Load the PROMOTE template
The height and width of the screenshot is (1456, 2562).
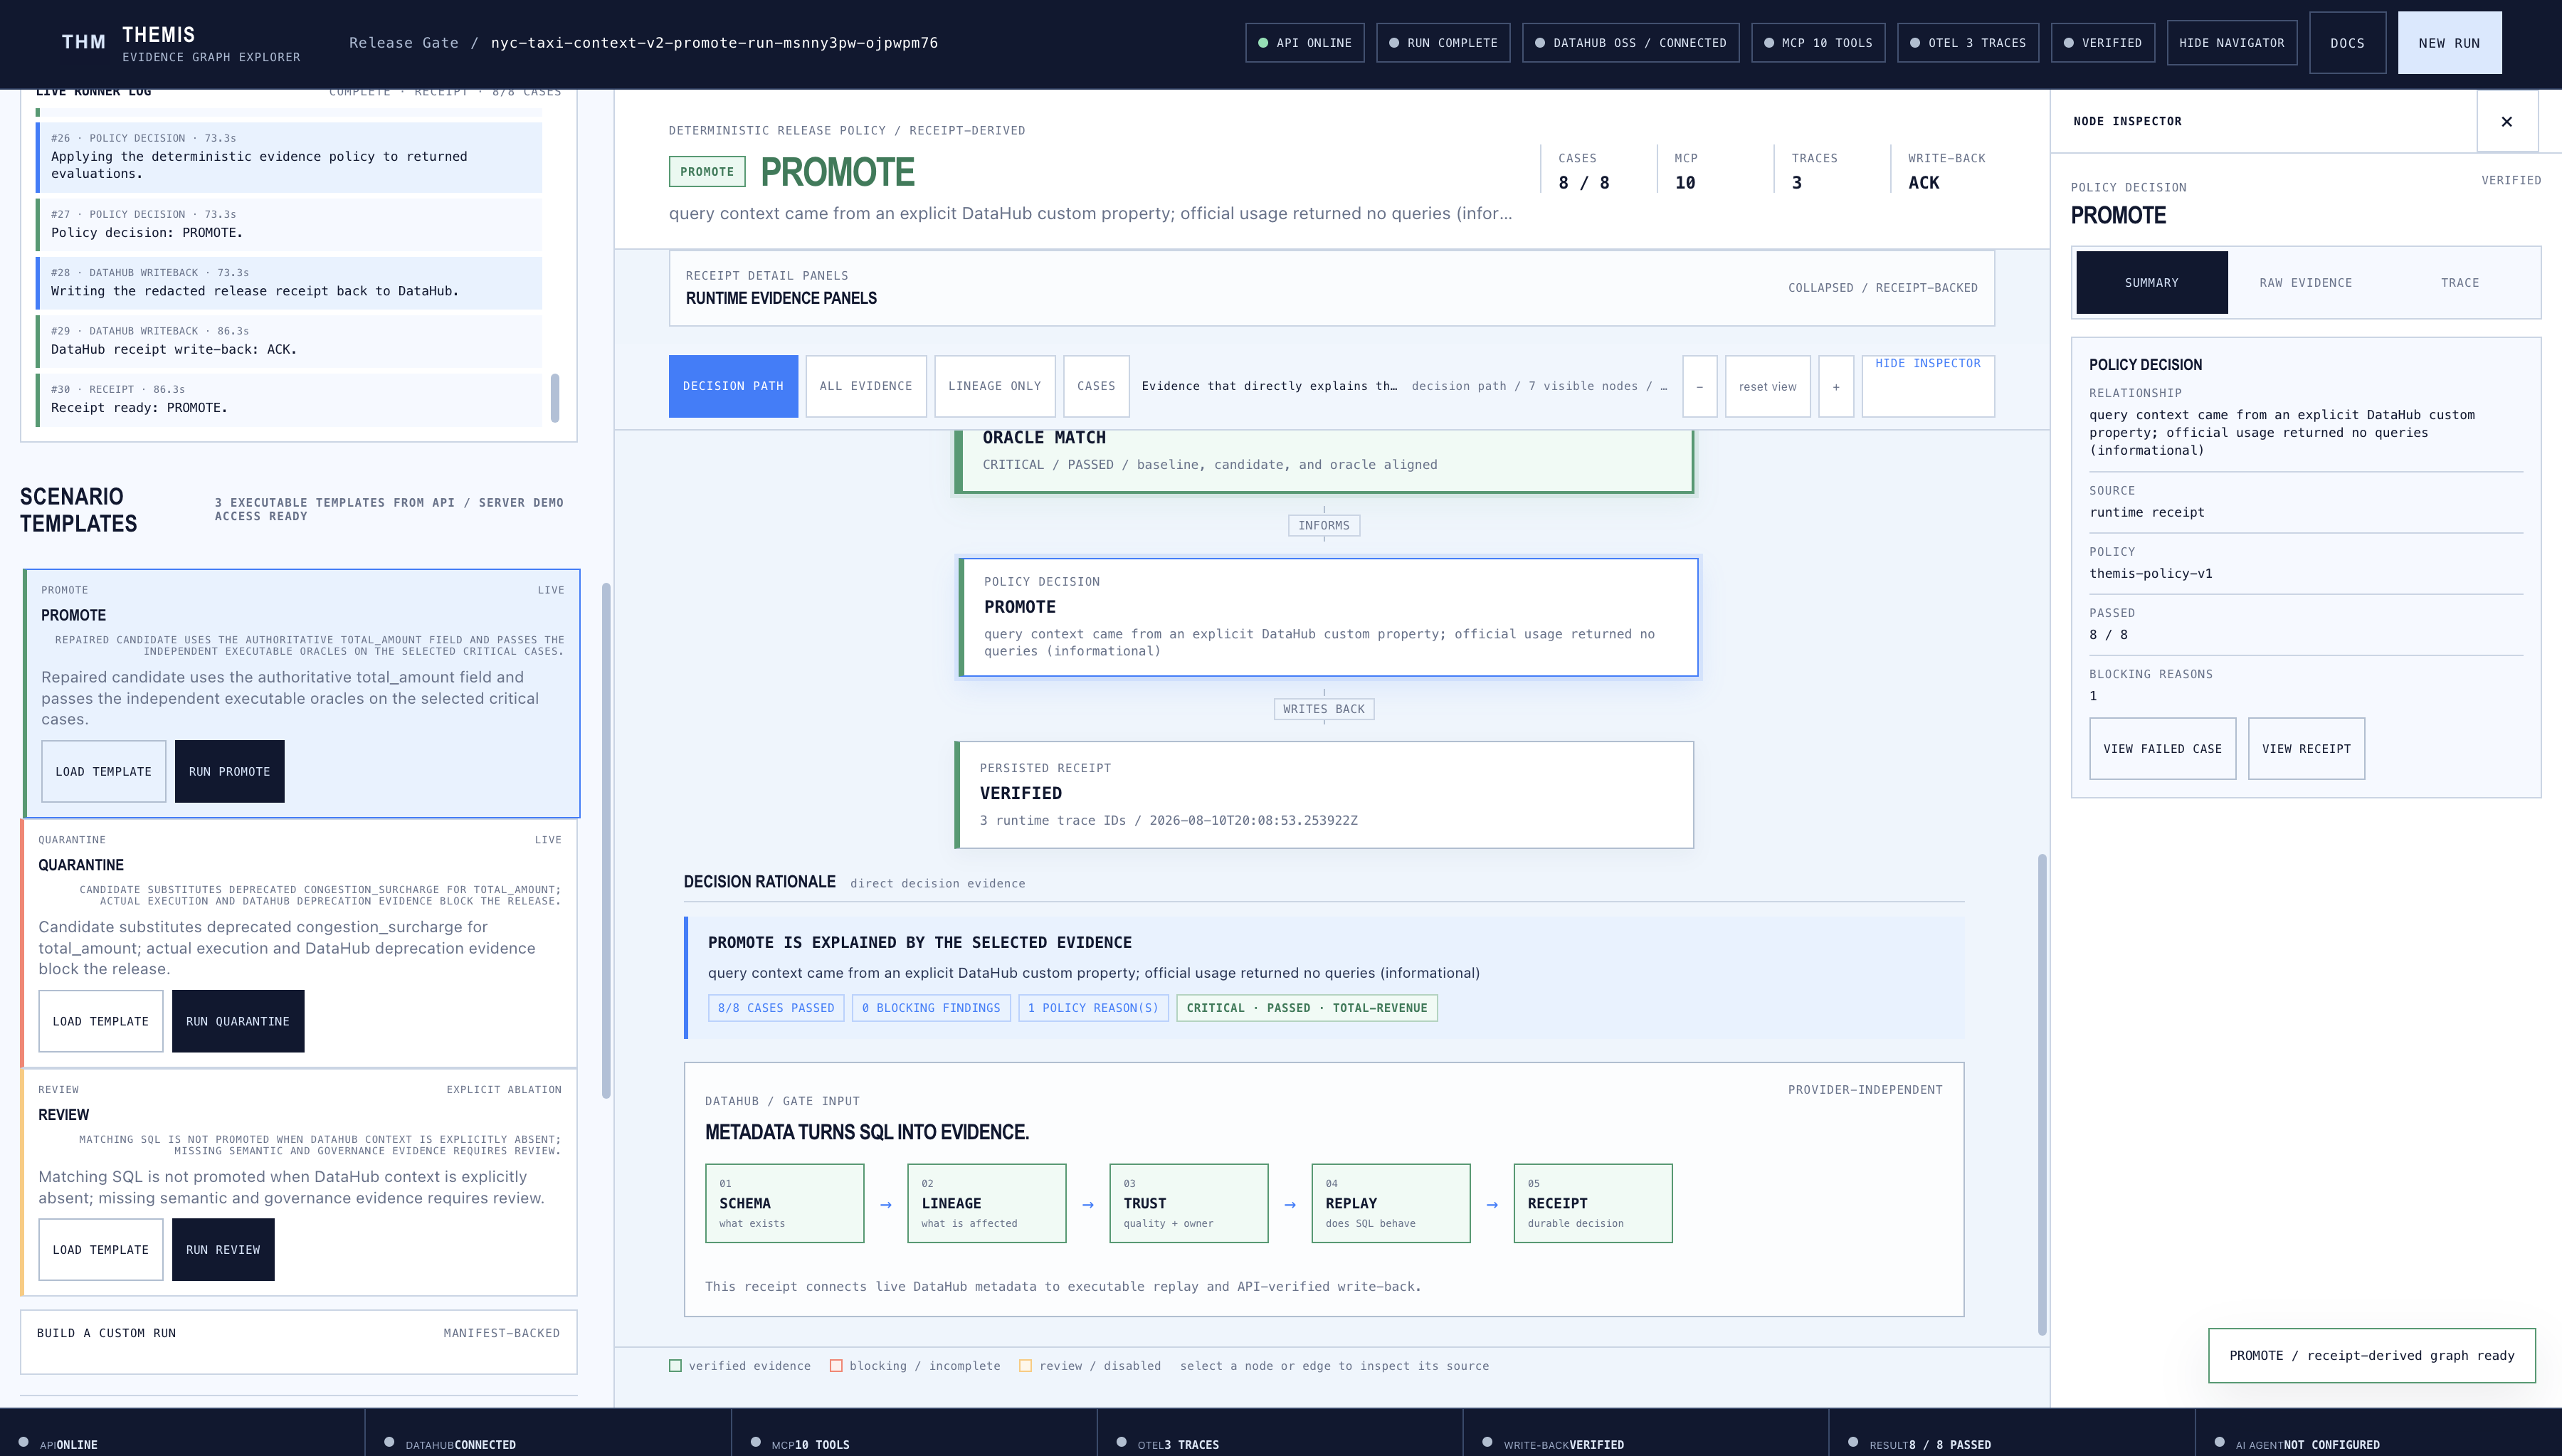pyautogui.click(x=103, y=771)
